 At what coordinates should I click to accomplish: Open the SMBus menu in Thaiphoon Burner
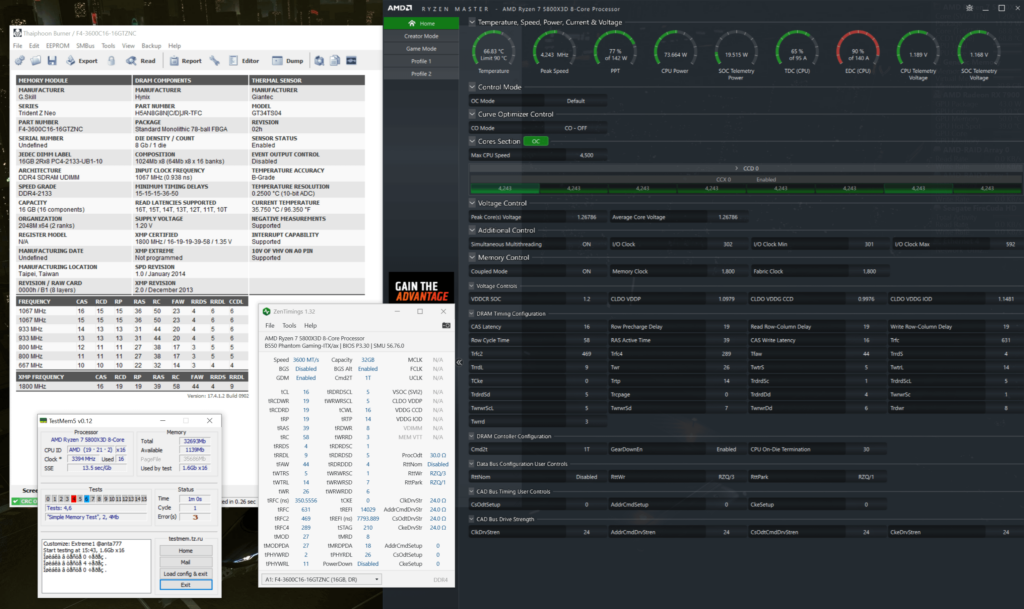85,46
